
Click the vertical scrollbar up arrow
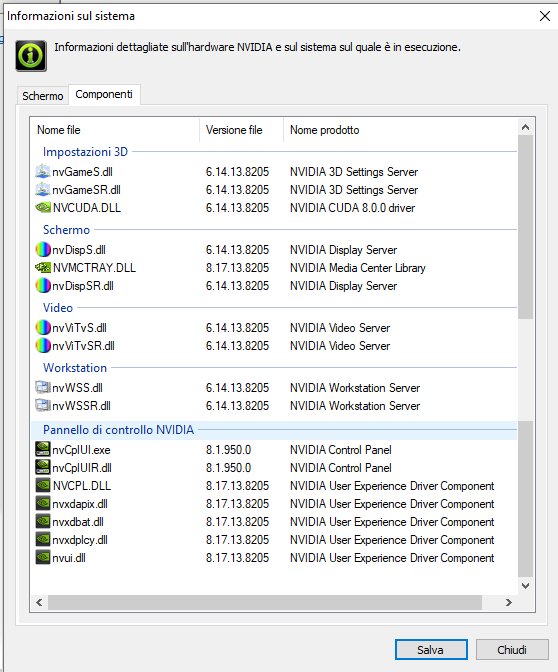point(525,127)
